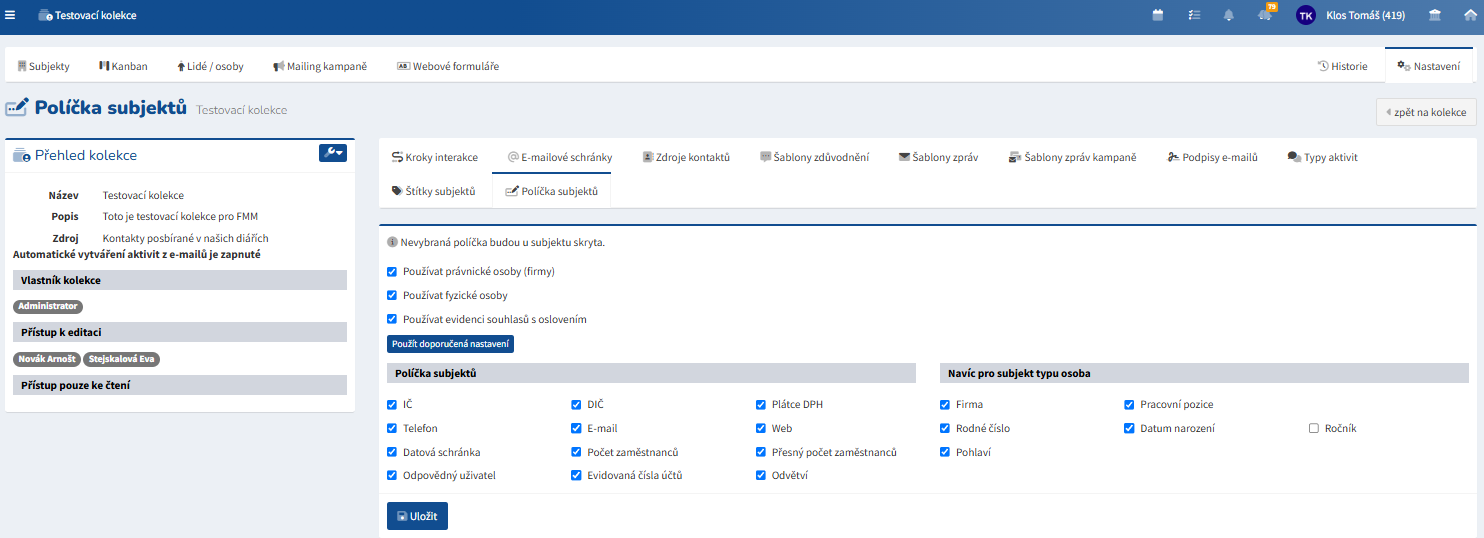Click the edit icon beside Políčka subjektů heading
This screenshot has width=1484, height=538.
pos(17,107)
